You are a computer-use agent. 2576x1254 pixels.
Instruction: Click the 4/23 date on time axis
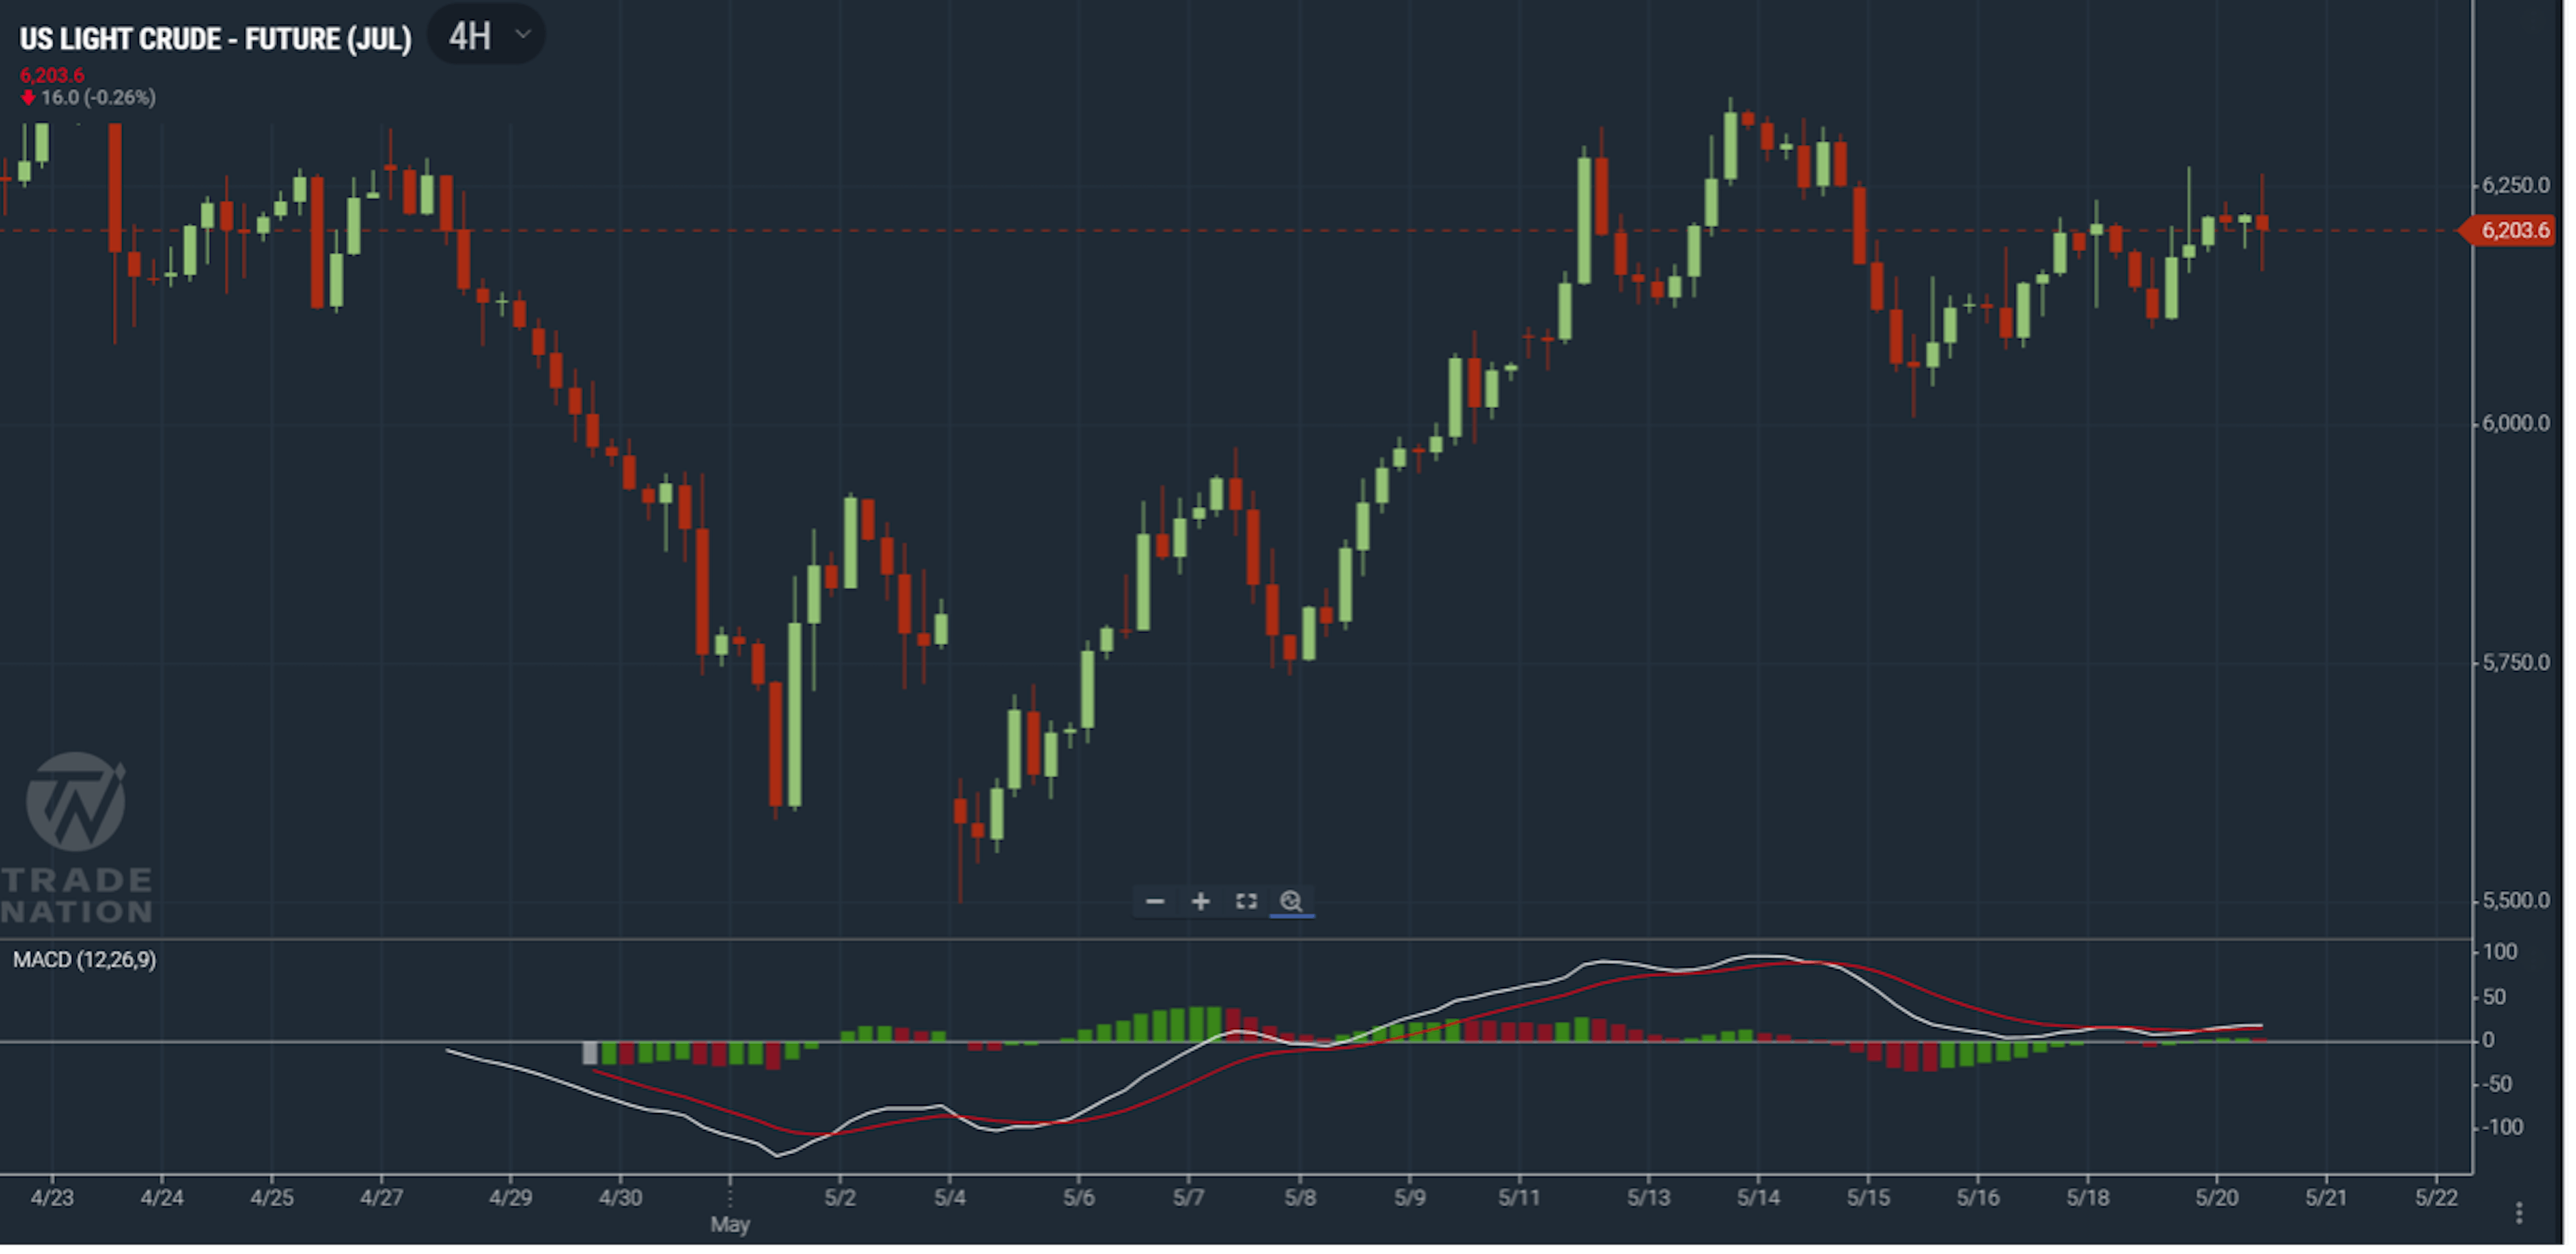coord(52,1198)
